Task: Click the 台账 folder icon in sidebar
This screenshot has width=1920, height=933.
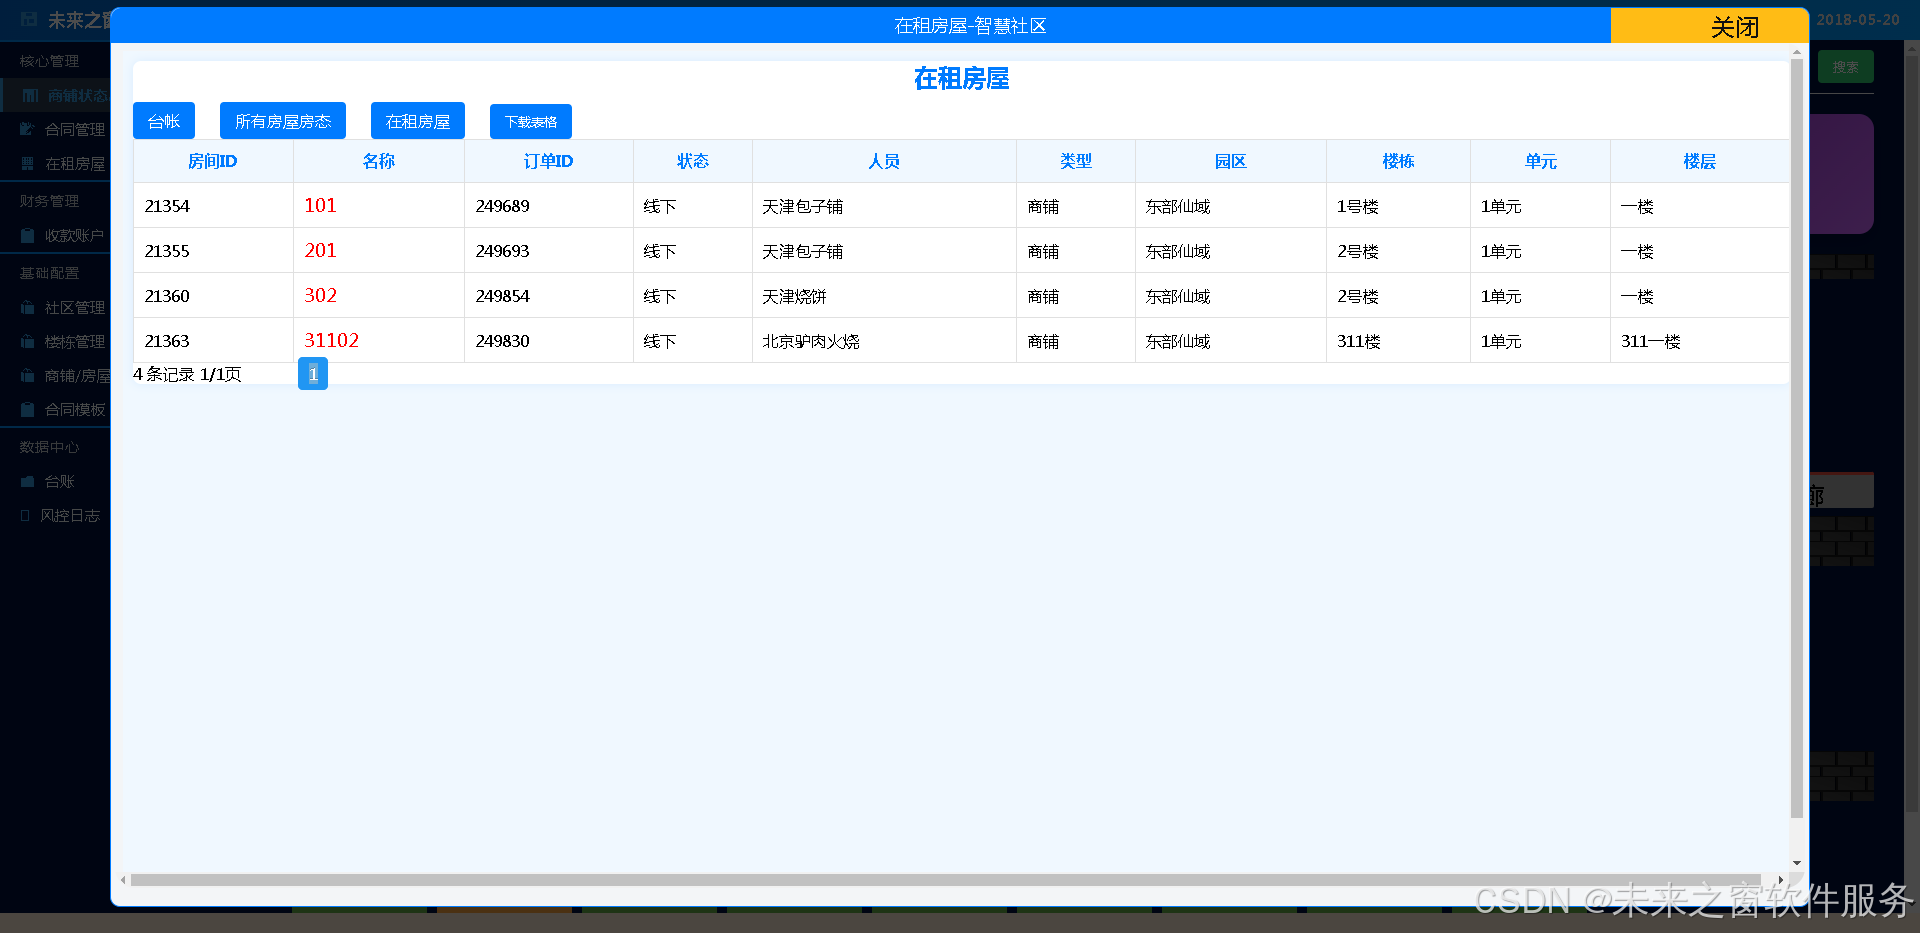Action: click(x=28, y=482)
